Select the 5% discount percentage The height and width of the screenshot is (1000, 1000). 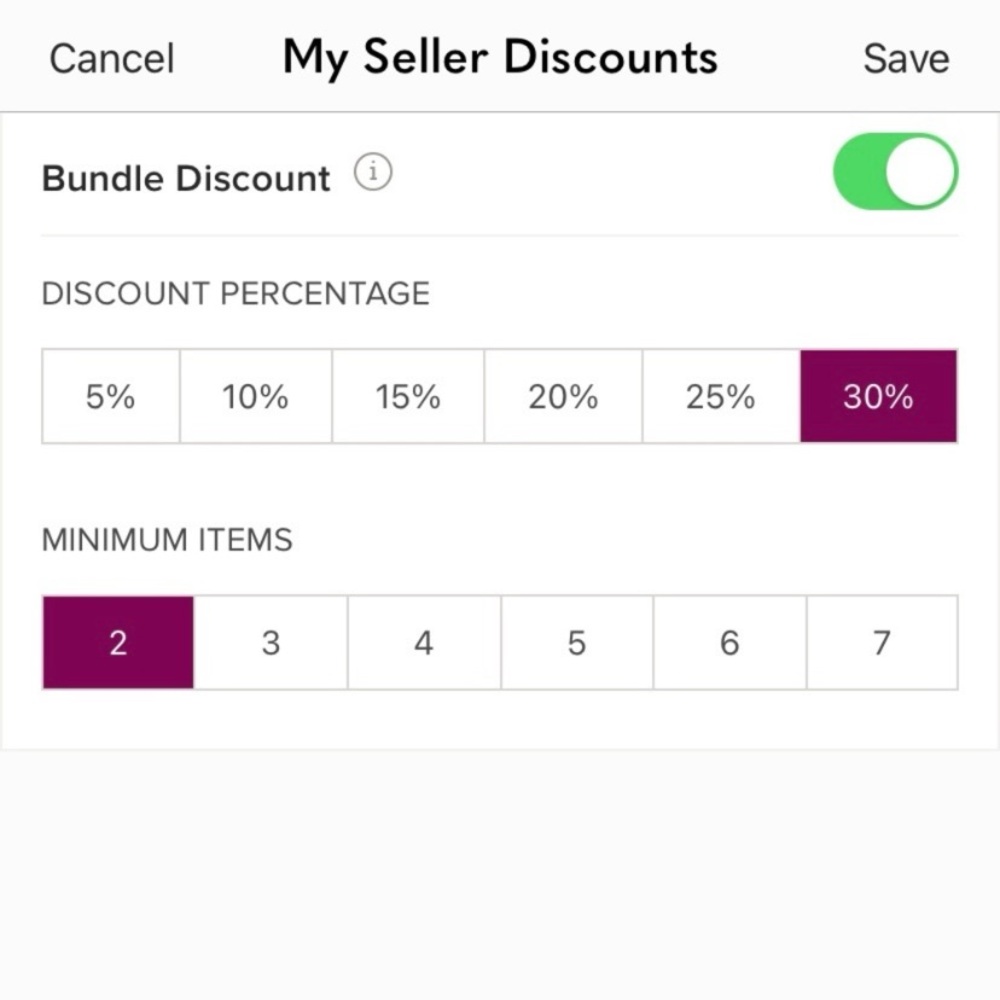point(110,397)
